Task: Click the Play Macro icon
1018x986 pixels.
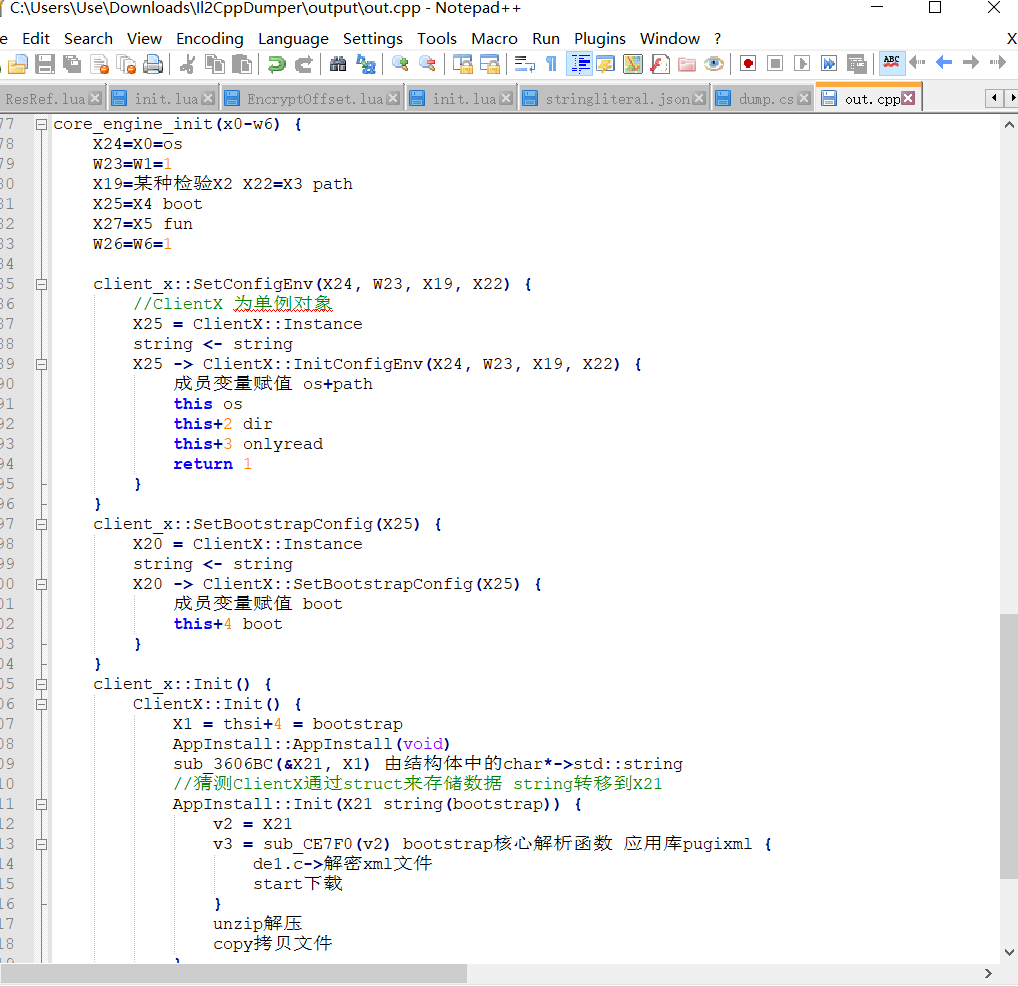Action: (x=801, y=64)
